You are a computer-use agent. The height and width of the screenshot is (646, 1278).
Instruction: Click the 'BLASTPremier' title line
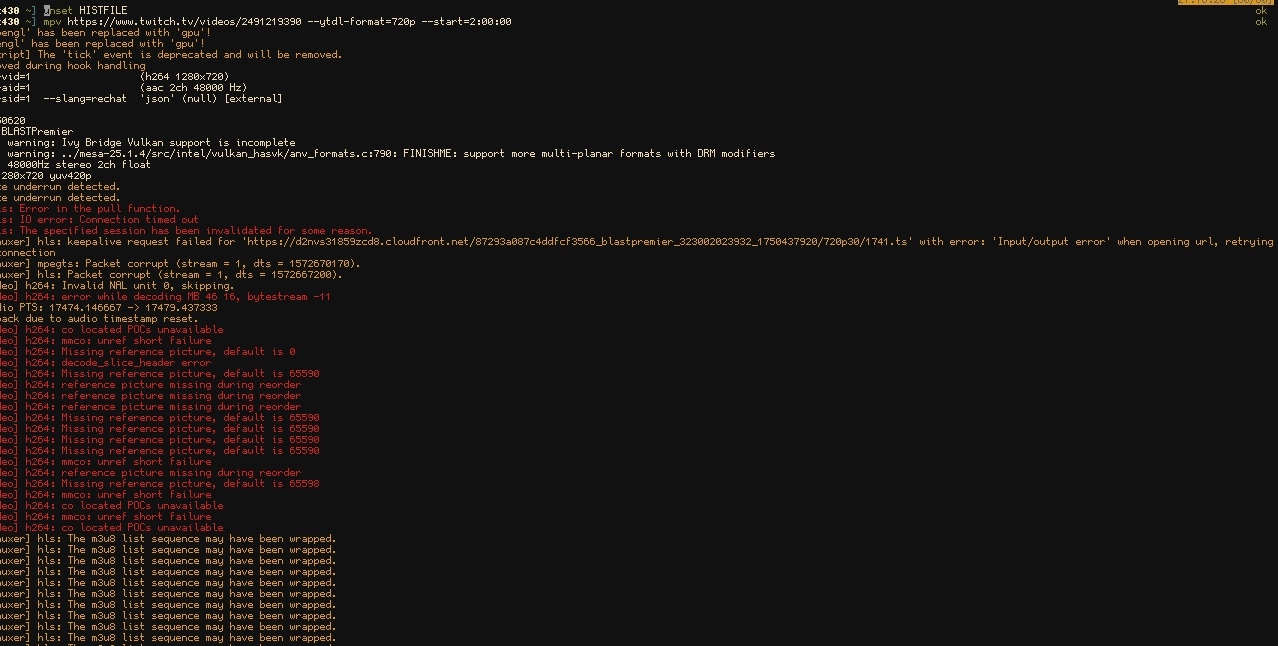37,132
